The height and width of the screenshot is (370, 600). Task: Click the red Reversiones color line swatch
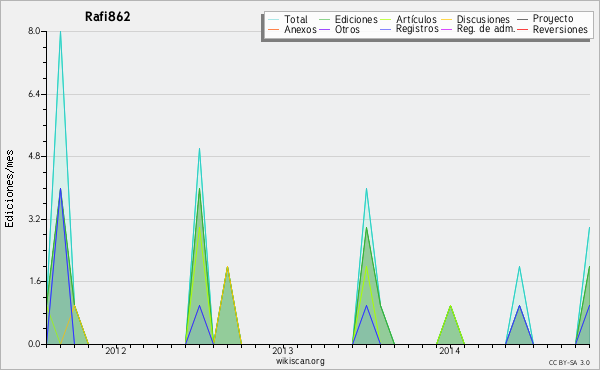coord(522,29)
